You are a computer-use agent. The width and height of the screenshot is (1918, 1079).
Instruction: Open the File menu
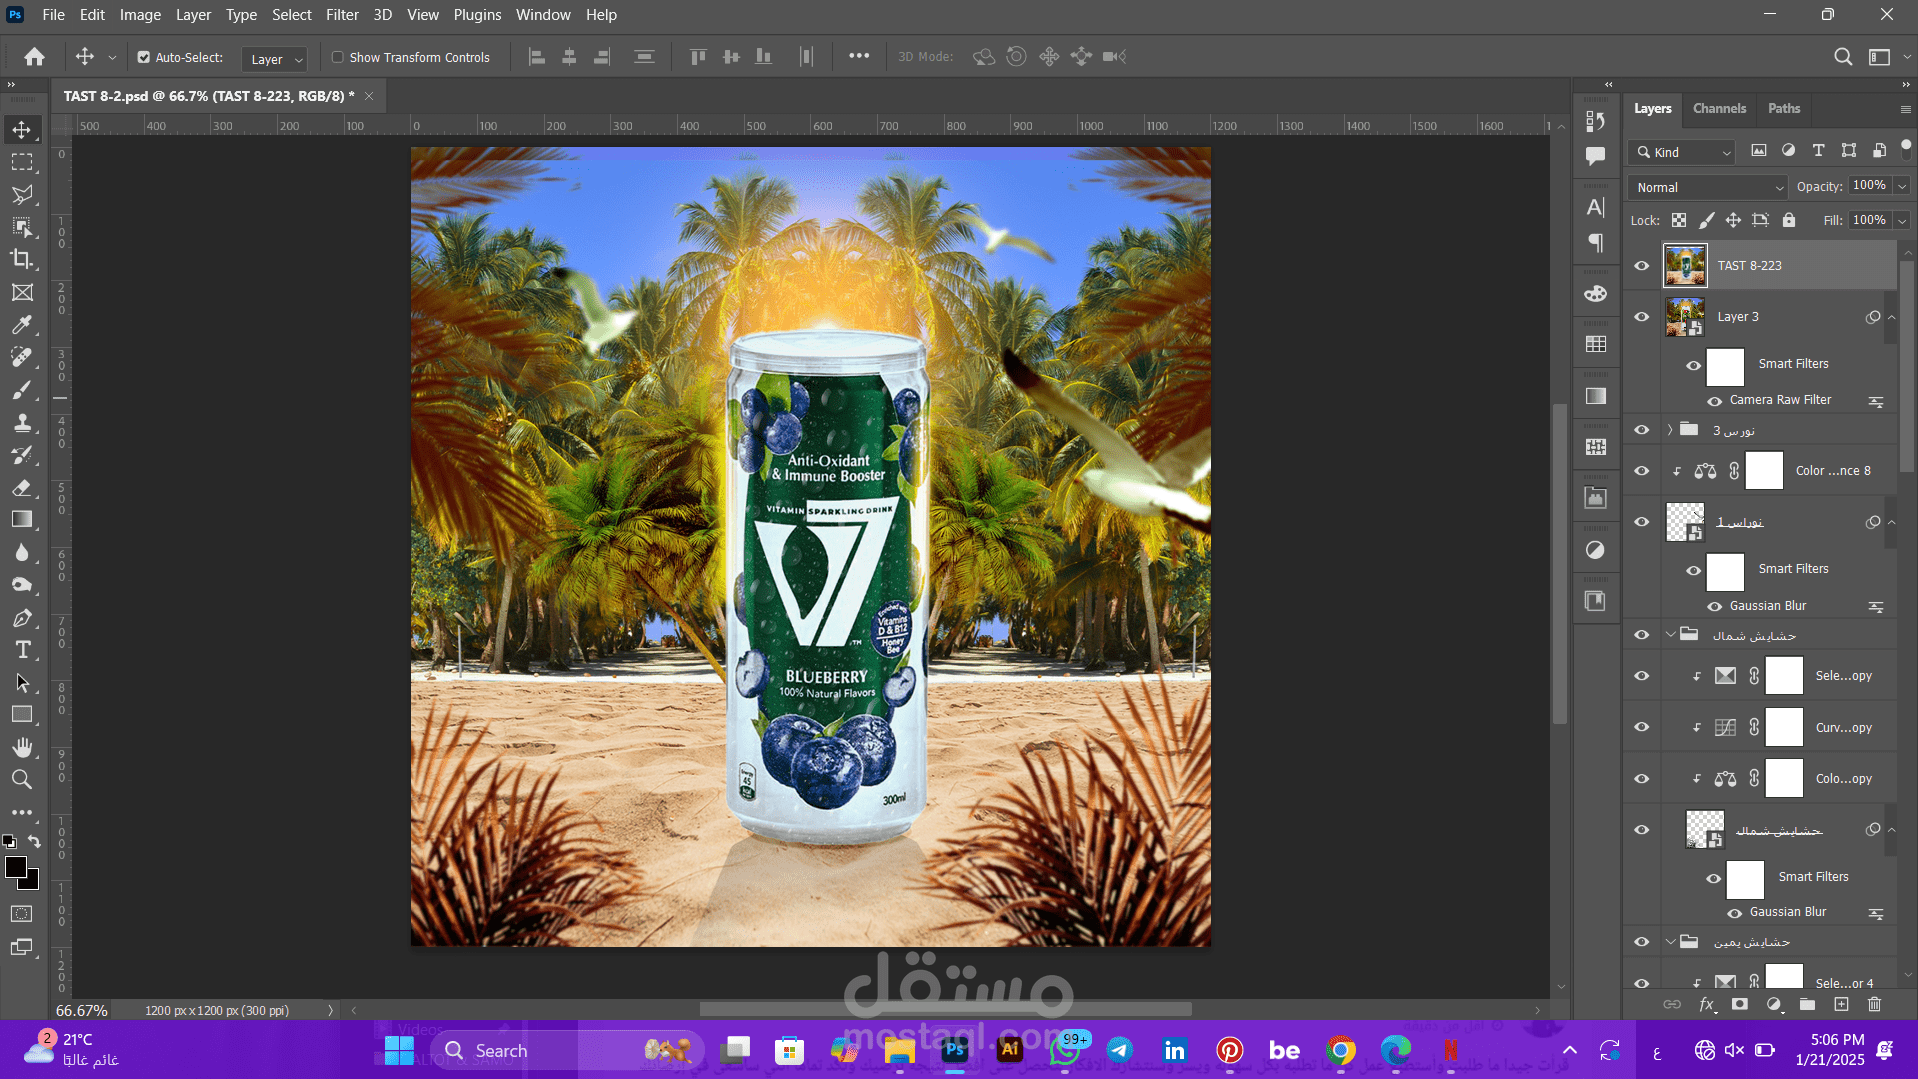[53, 15]
